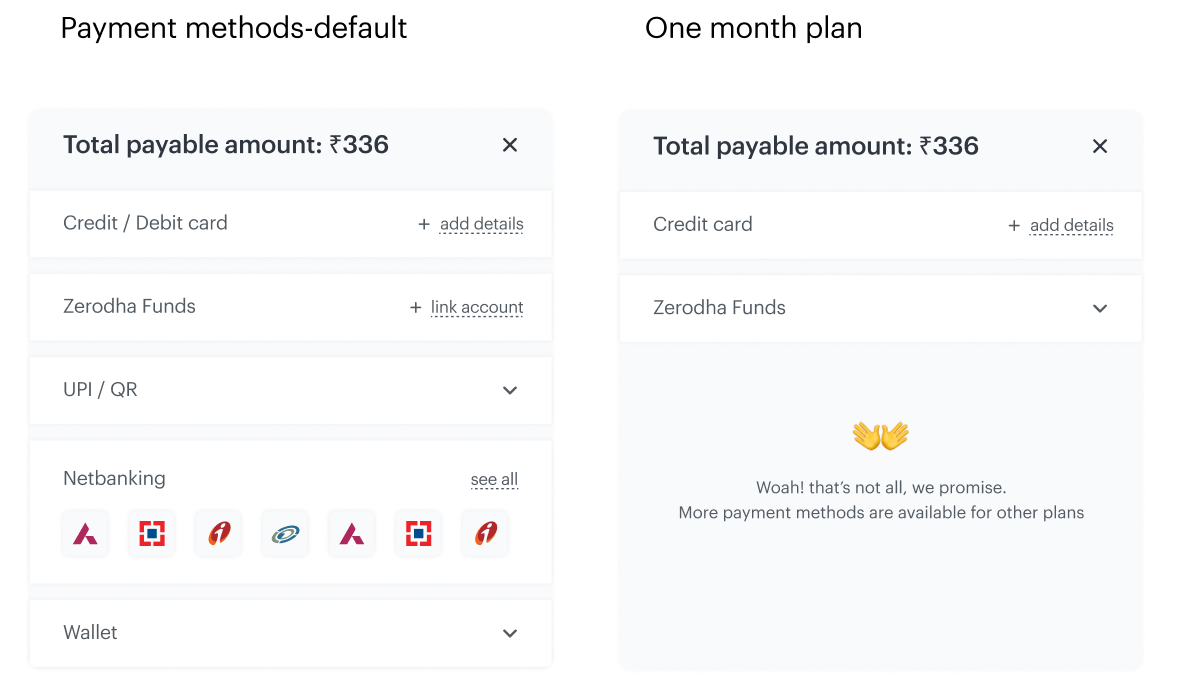1186x696 pixels.
Task: Select the first Axis Bank netbanking icon
Action: click(85, 534)
